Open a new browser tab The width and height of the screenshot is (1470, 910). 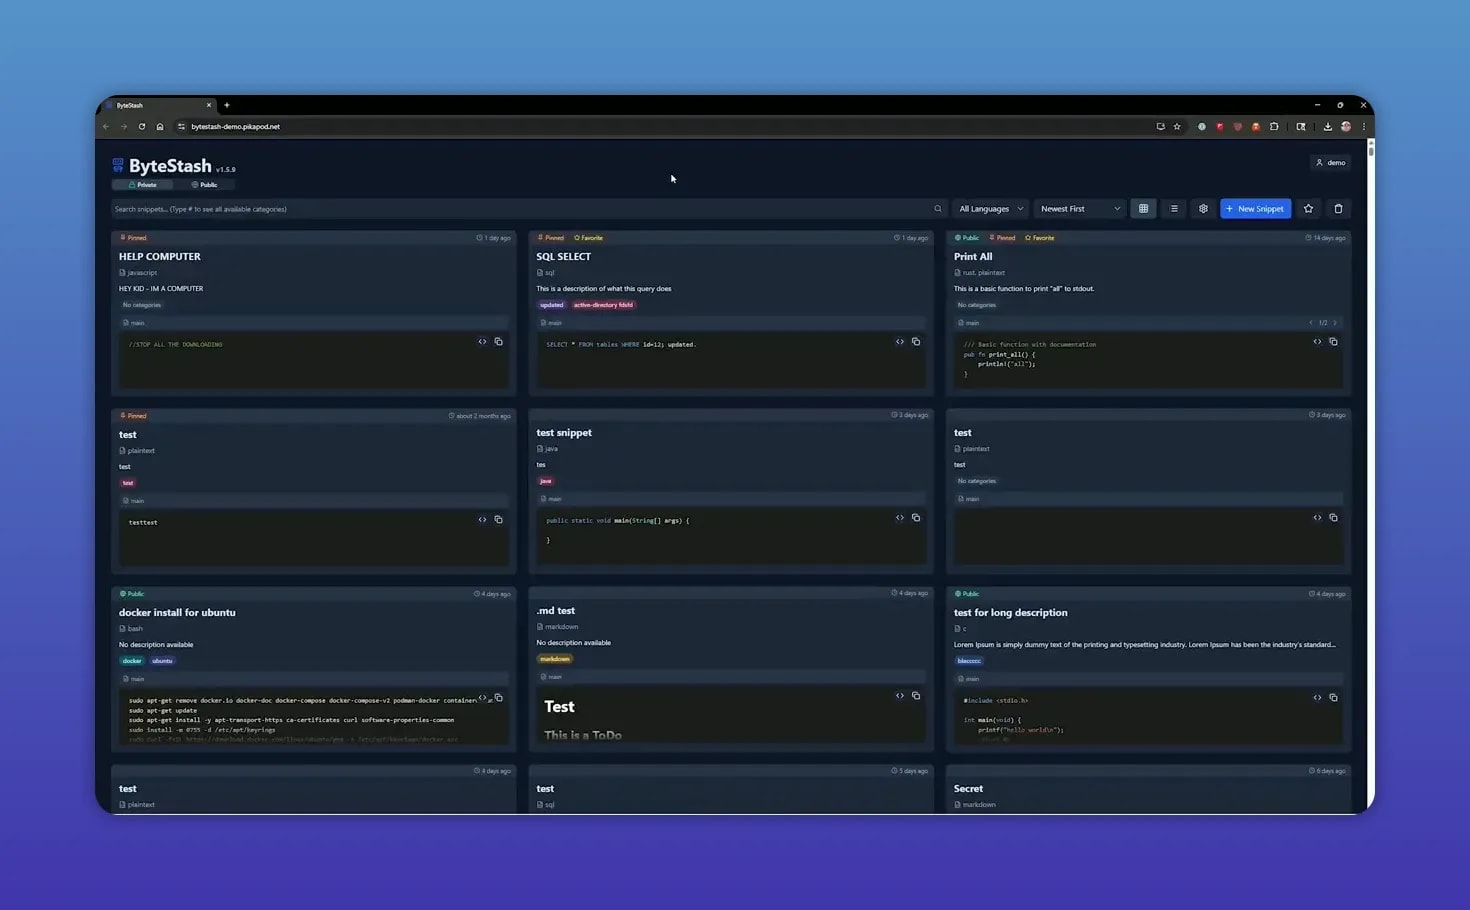point(227,105)
